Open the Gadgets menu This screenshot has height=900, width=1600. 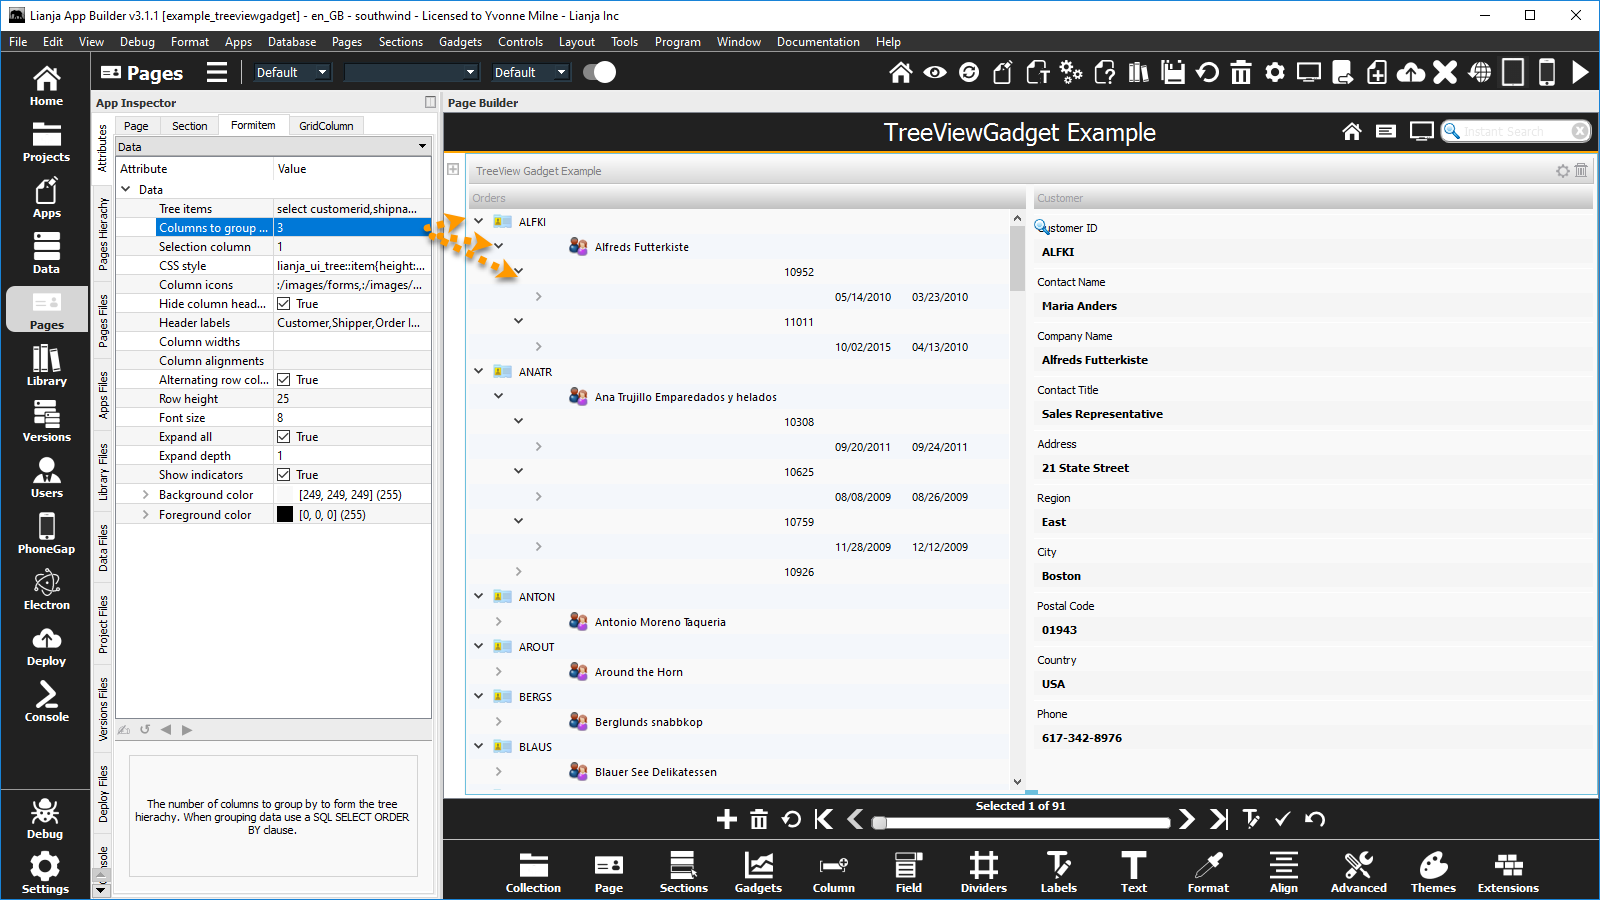460,42
